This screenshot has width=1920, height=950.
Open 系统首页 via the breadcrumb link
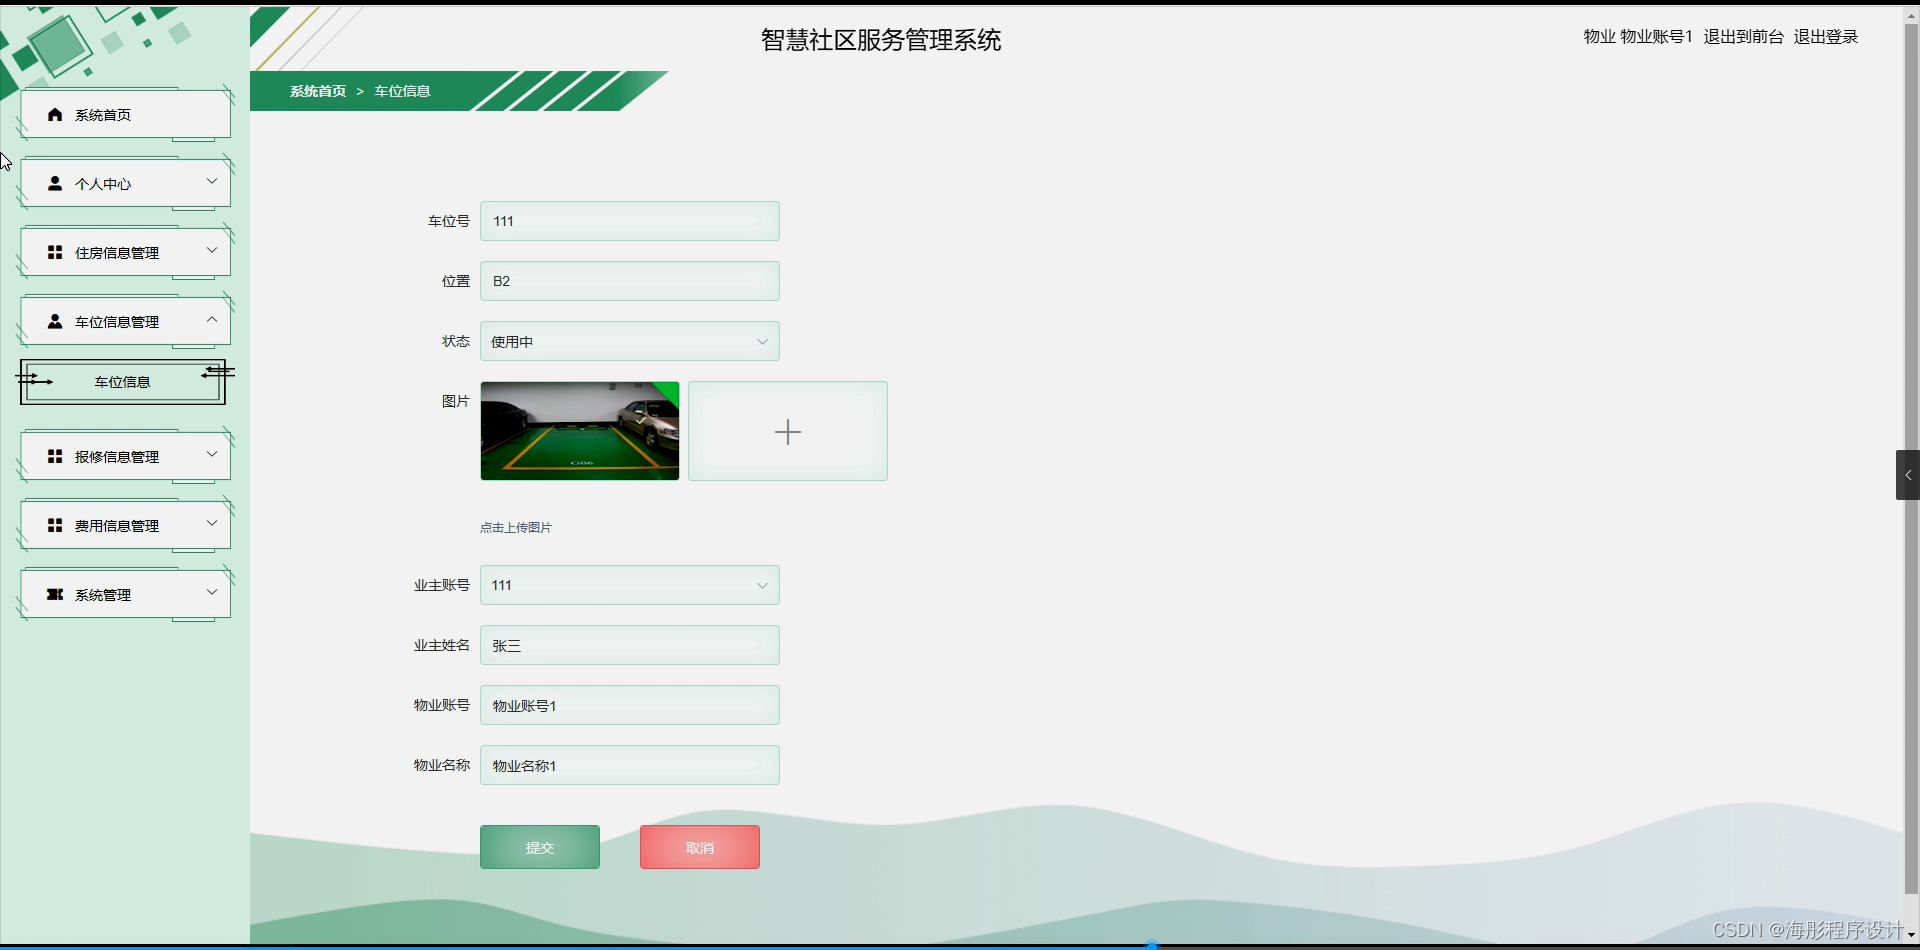click(x=317, y=90)
